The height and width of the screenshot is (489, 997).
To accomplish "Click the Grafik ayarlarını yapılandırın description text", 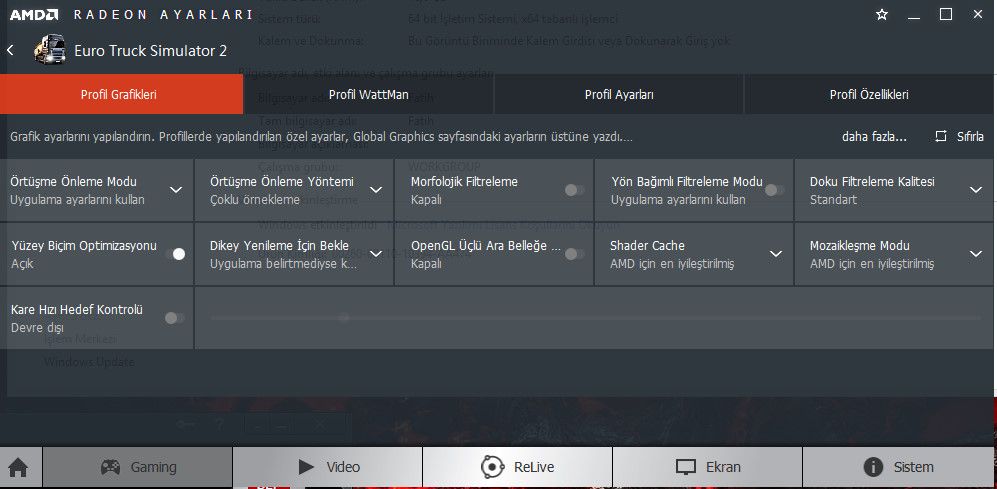I will (321, 137).
